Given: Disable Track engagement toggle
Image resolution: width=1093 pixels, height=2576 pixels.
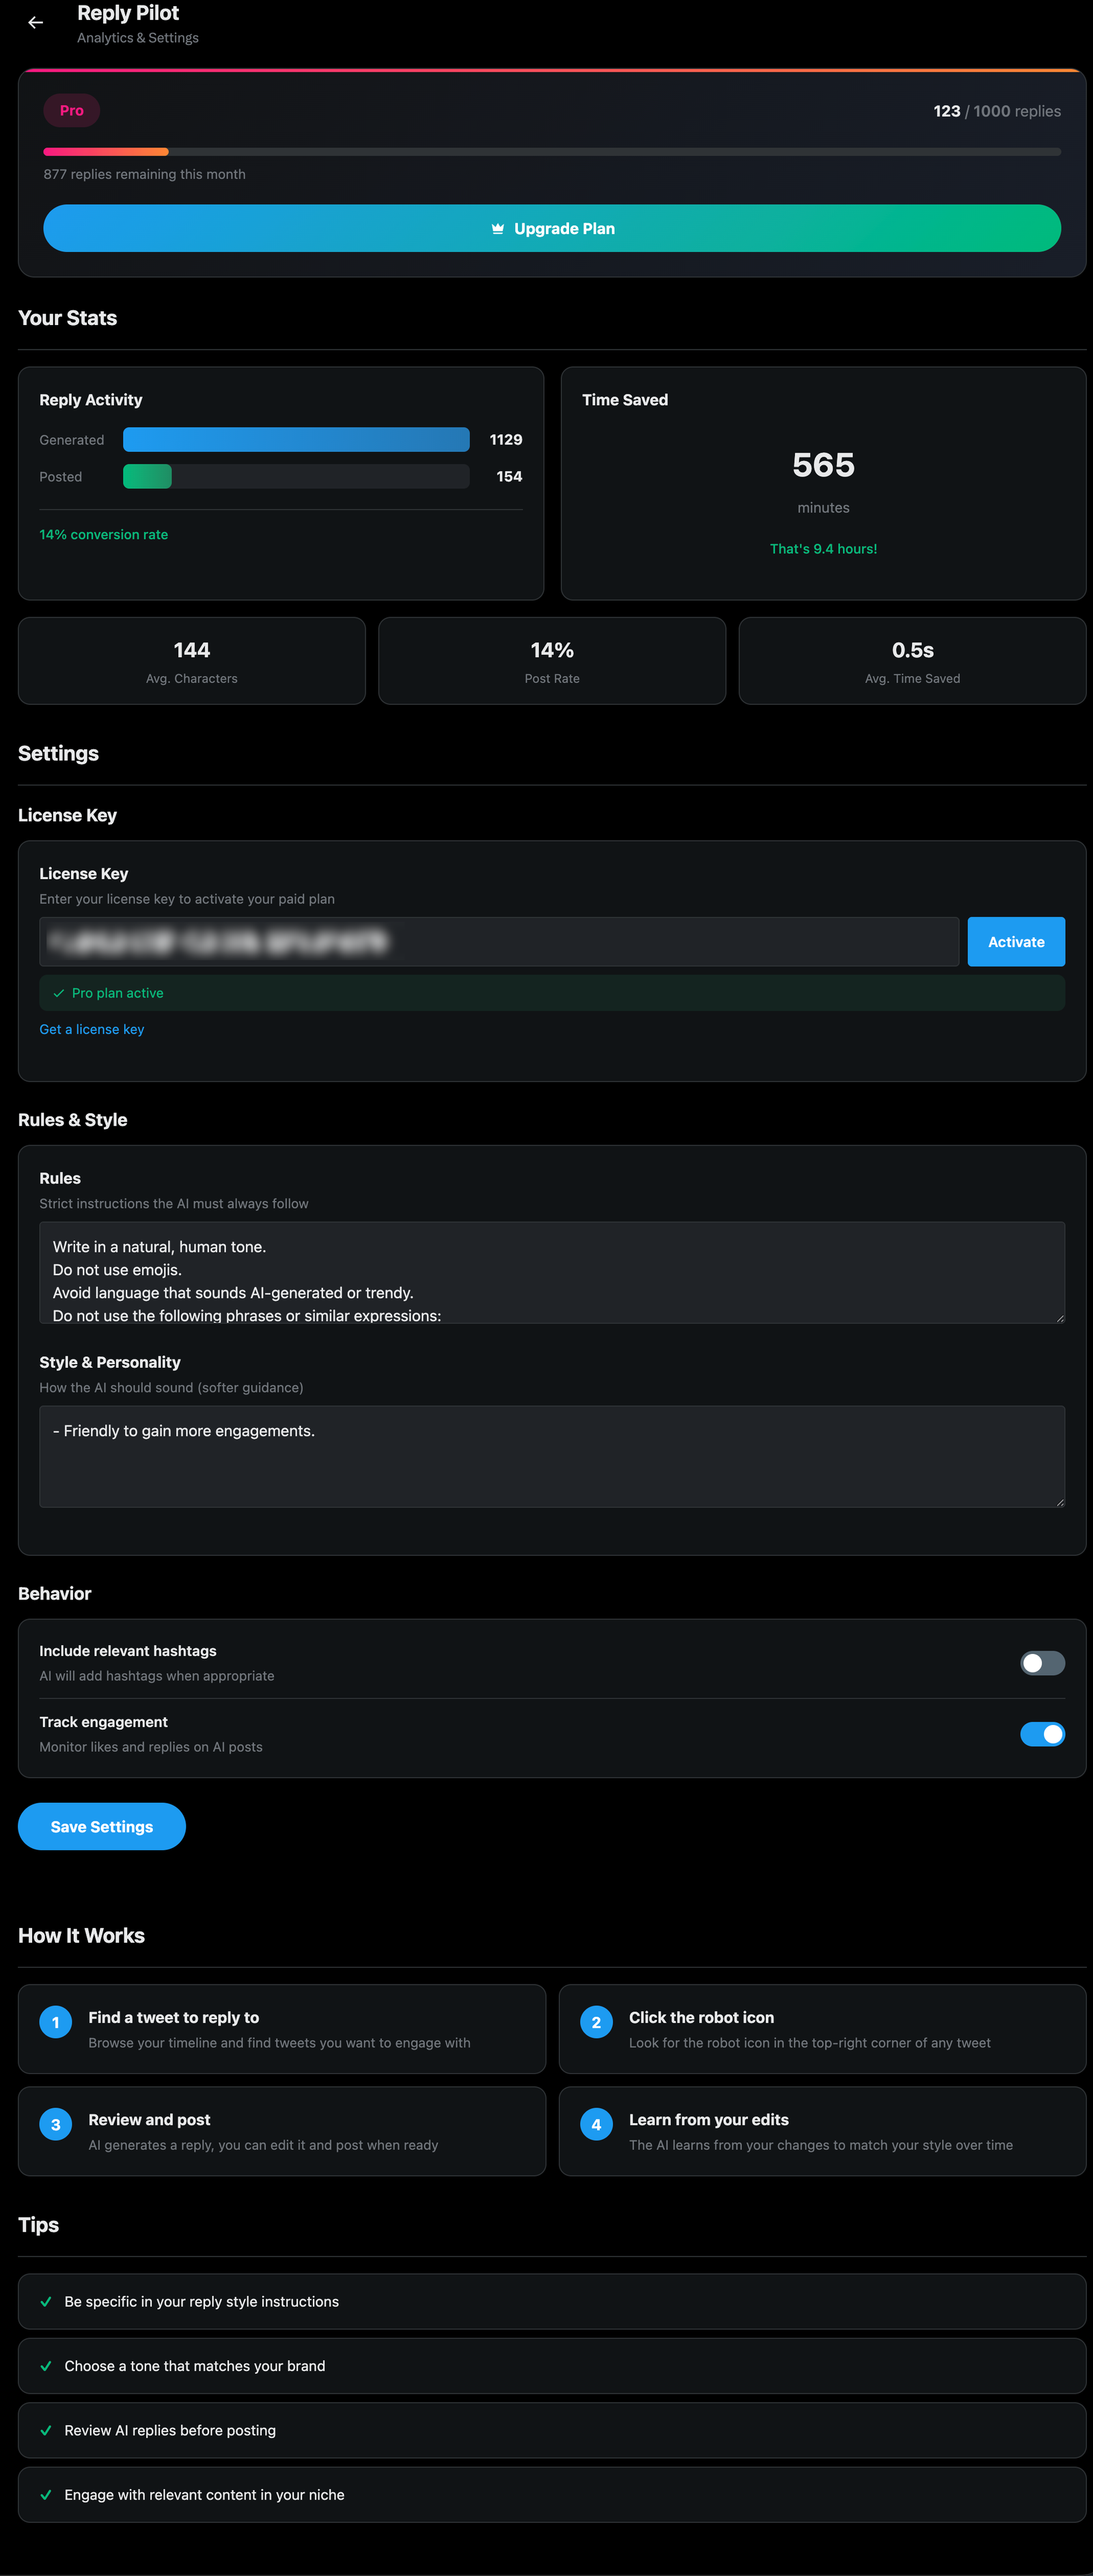Looking at the screenshot, I should [1042, 1734].
